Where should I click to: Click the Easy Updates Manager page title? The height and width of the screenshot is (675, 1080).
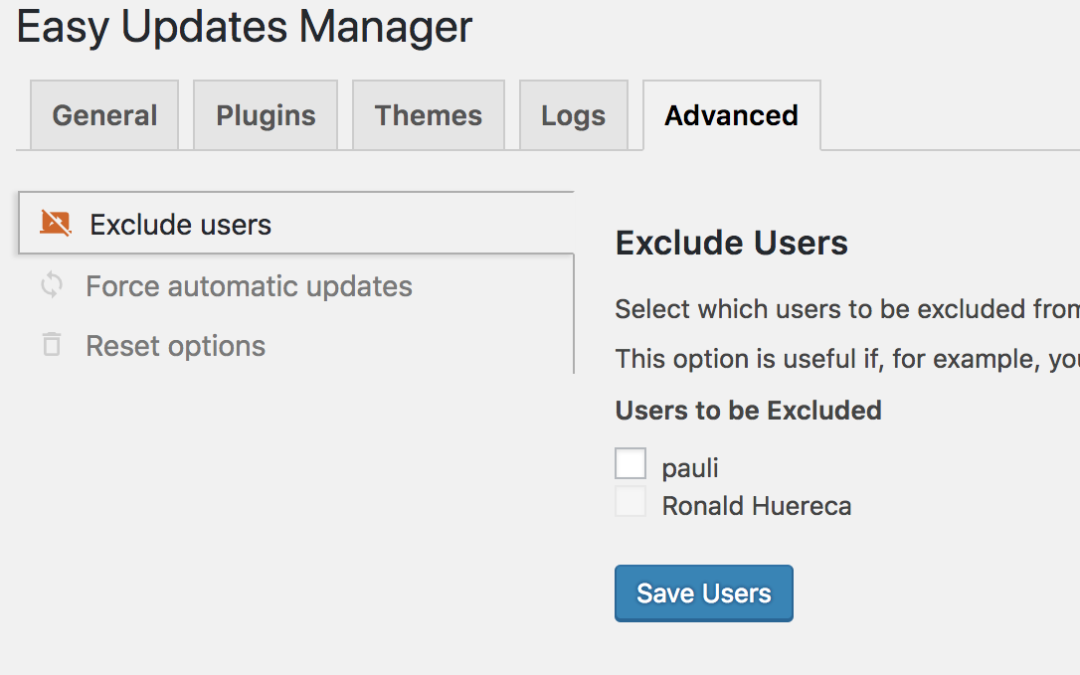click(245, 28)
